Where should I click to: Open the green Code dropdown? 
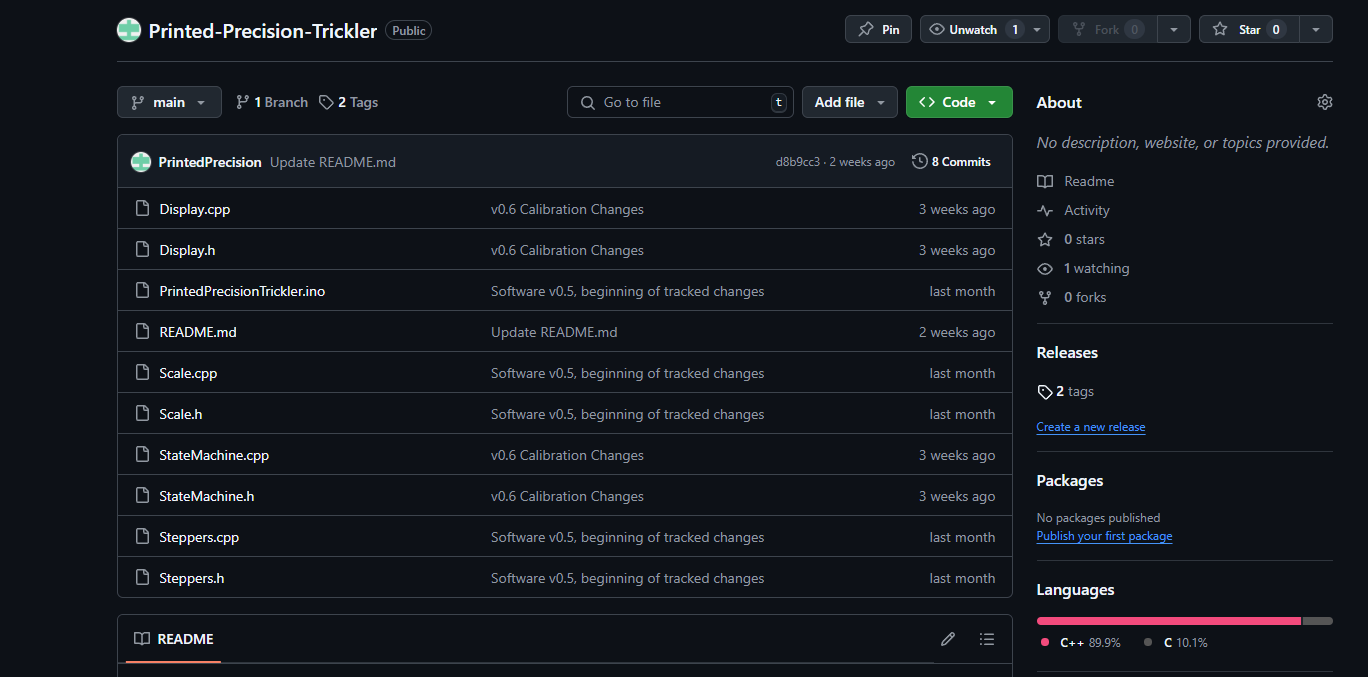(958, 102)
